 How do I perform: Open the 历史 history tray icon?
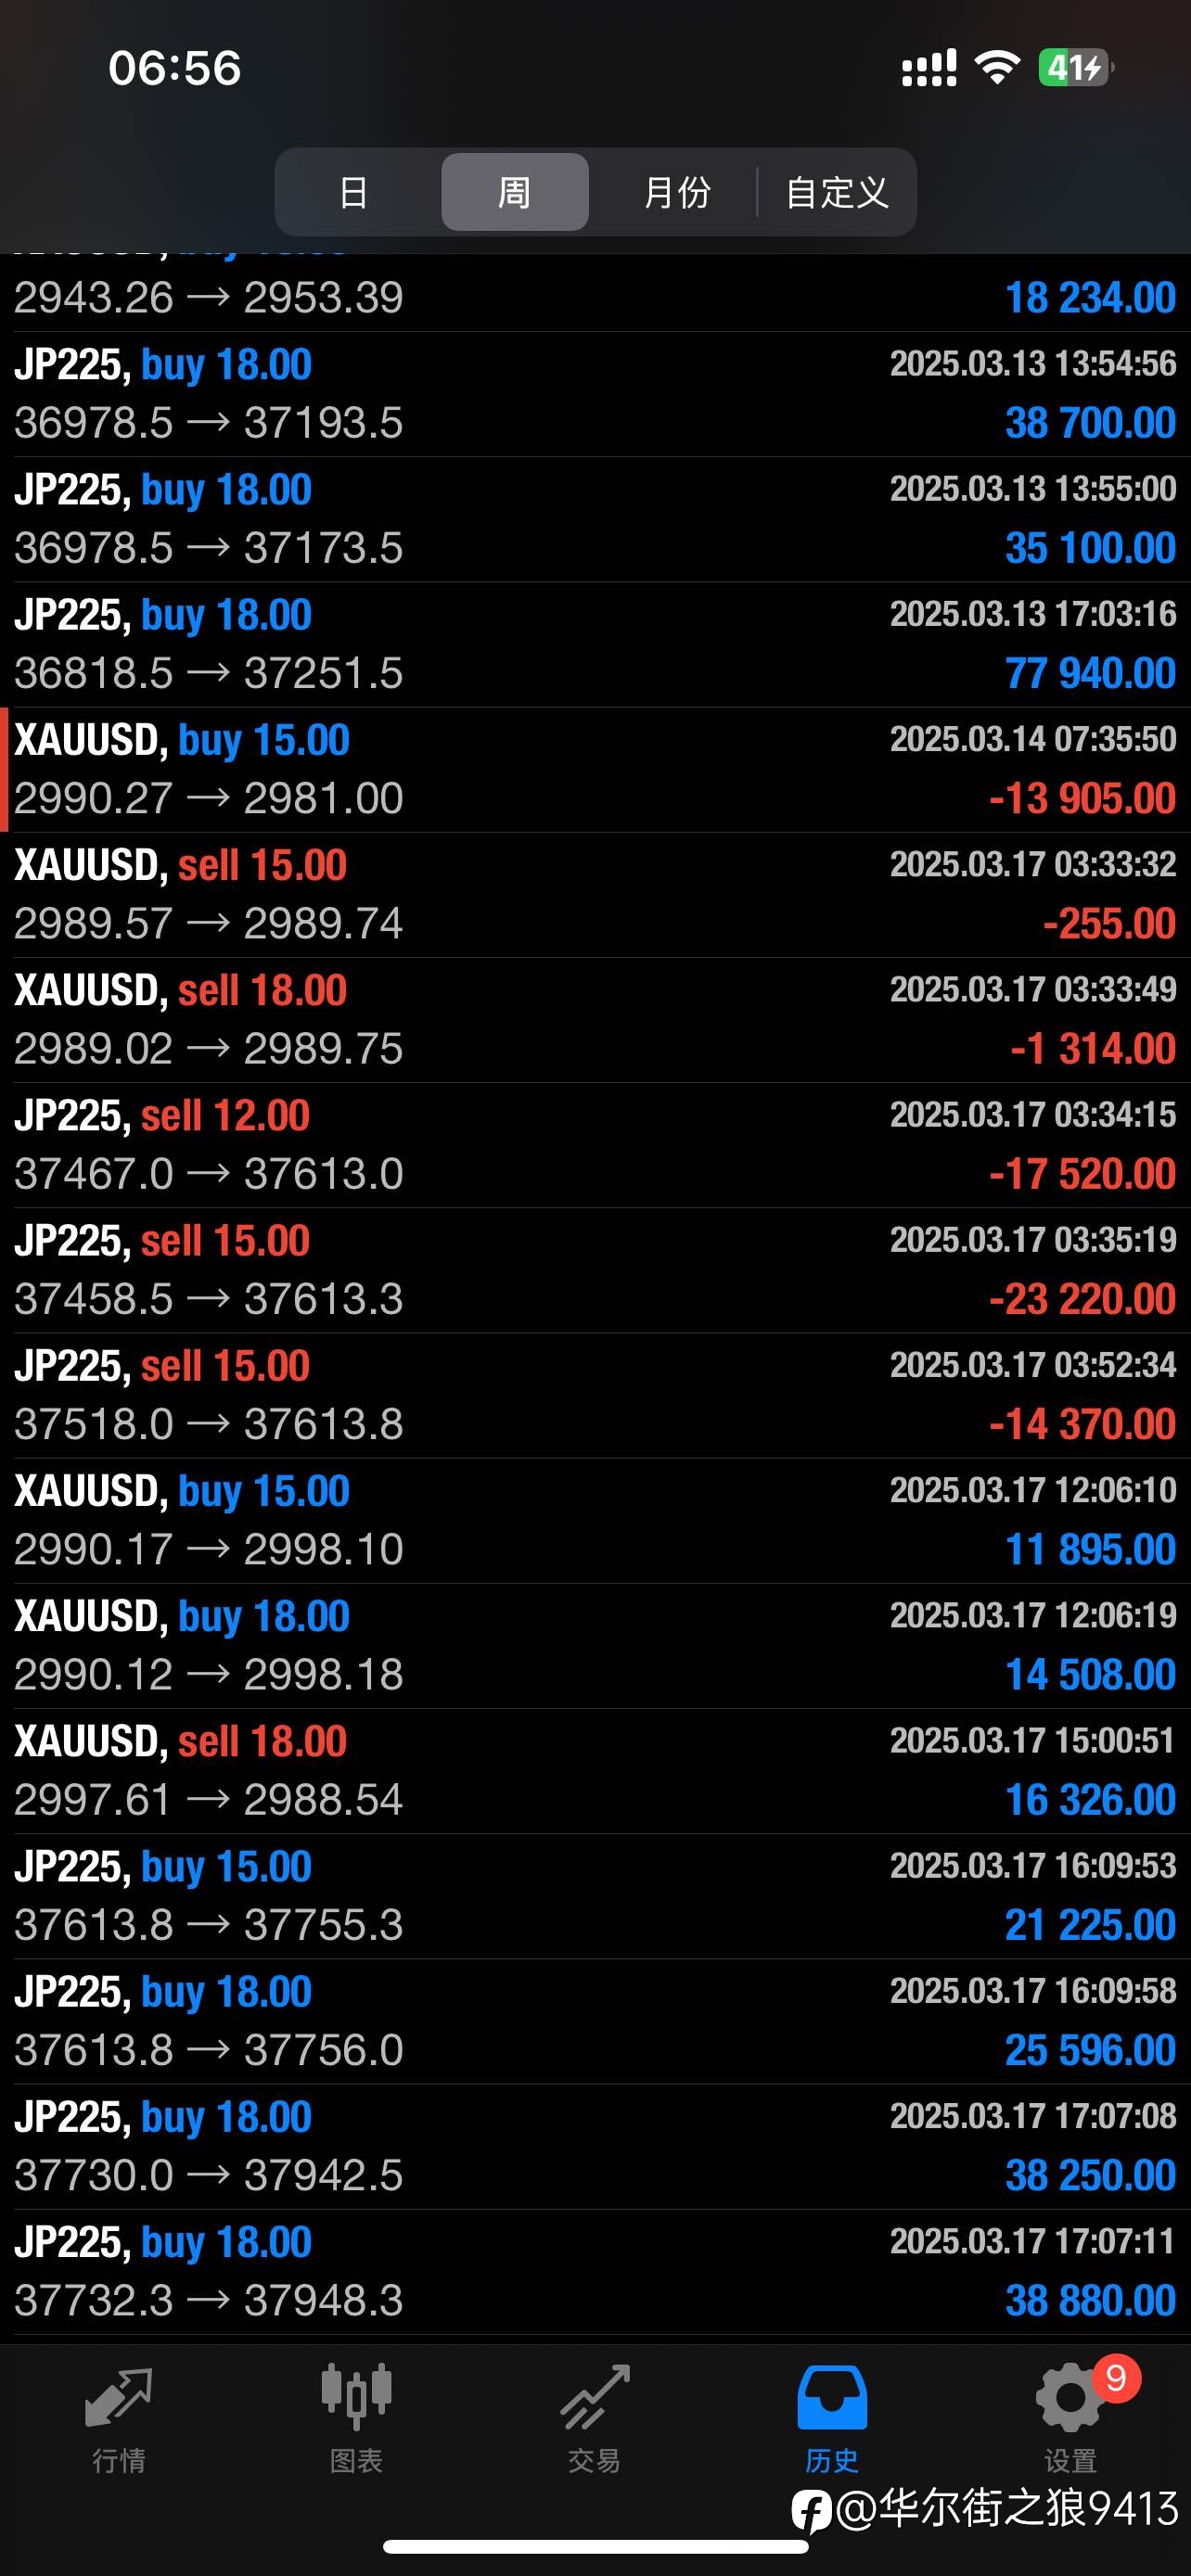pos(832,2396)
